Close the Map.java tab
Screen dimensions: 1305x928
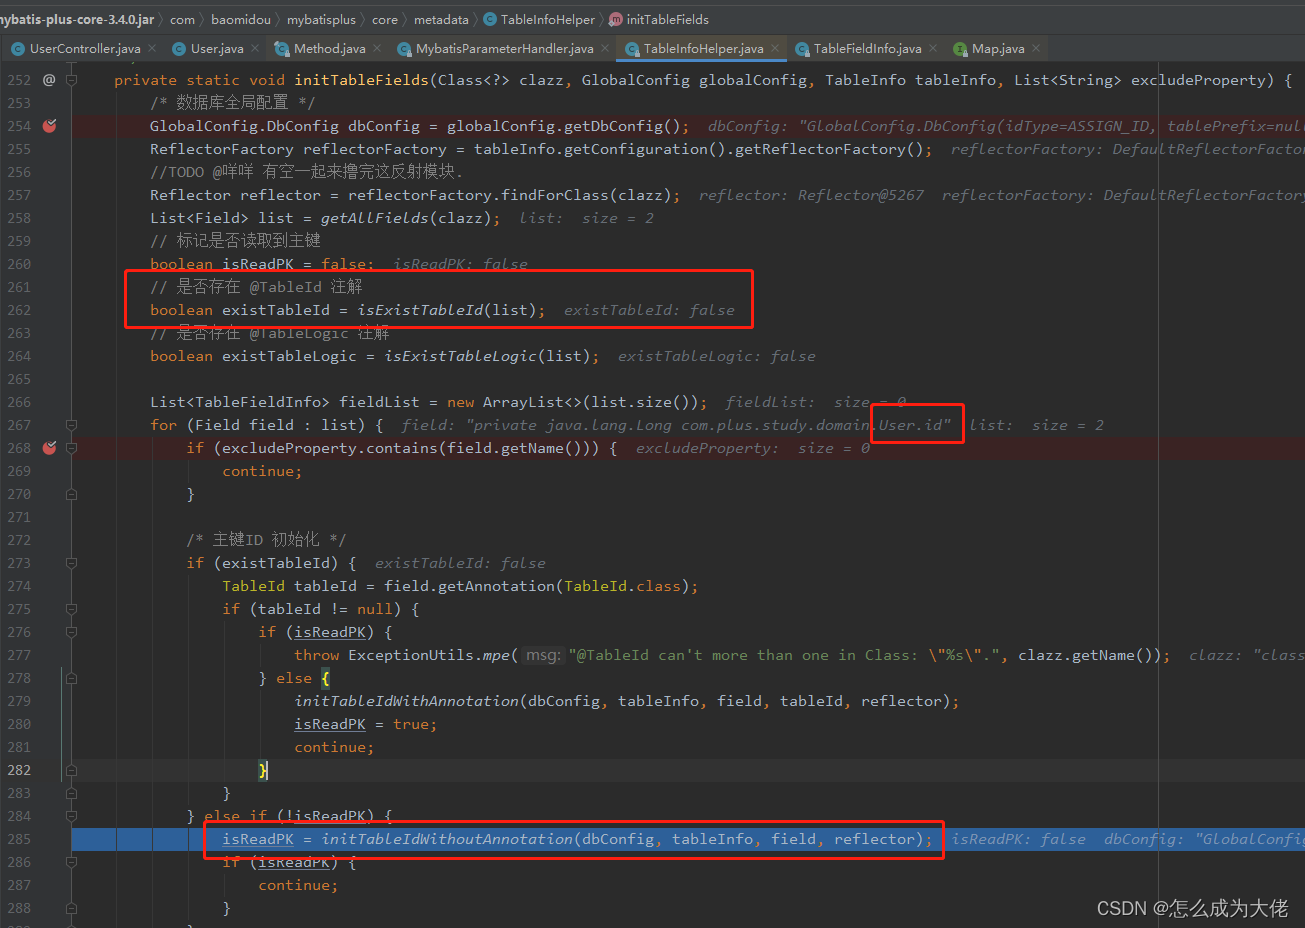(x=1036, y=48)
